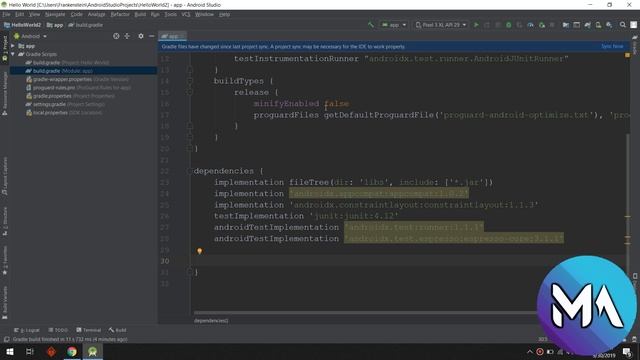640x360 pixels.
Task: Select build.gradle (Module: app) file
Action: click(x=83, y=71)
